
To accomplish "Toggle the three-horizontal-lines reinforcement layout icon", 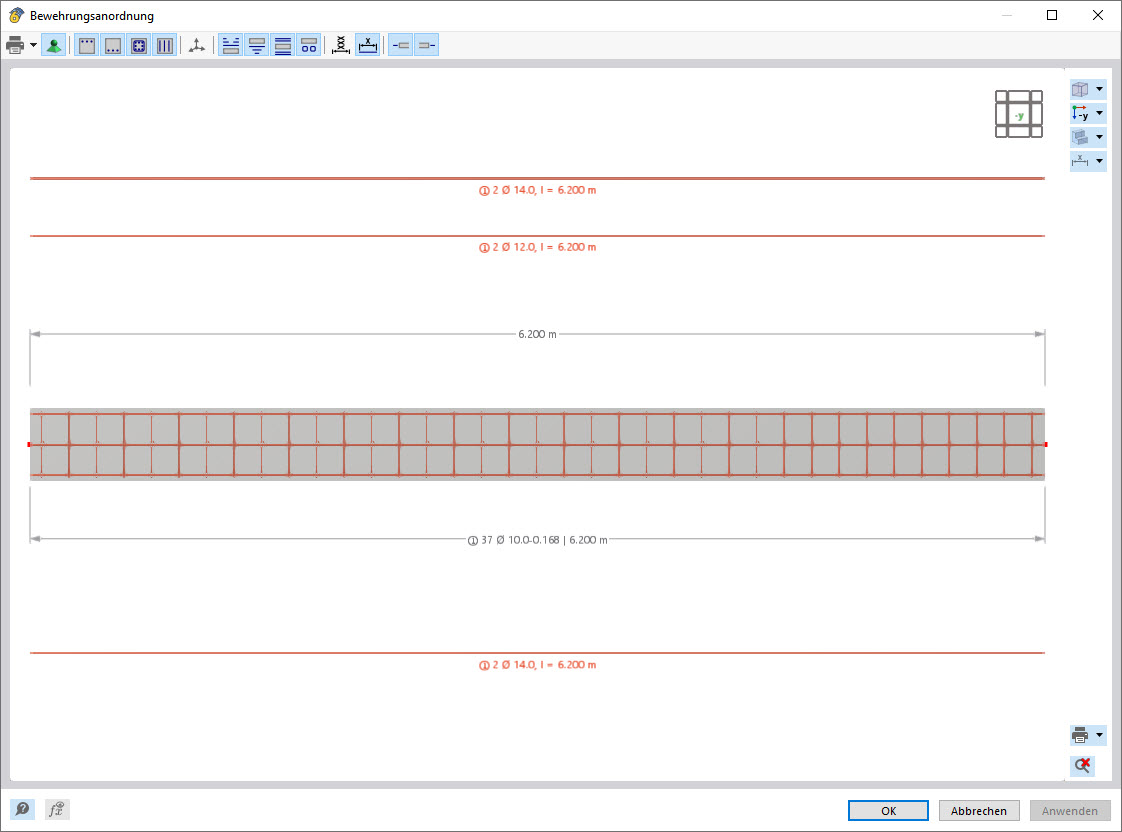I will [x=283, y=46].
